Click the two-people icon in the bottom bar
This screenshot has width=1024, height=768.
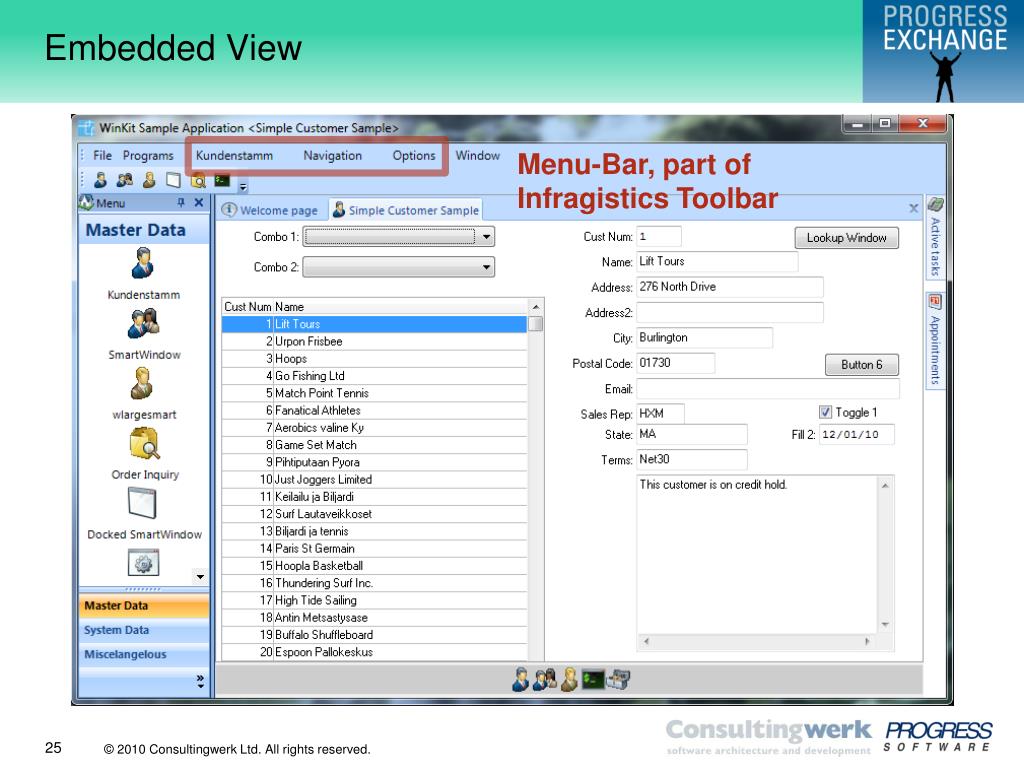tap(544, 680)
